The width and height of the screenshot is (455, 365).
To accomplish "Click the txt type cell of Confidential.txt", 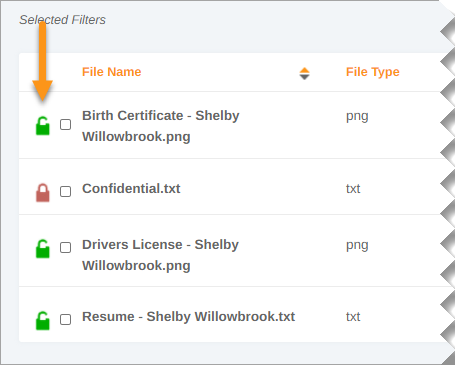I will [x=353, y=189].
